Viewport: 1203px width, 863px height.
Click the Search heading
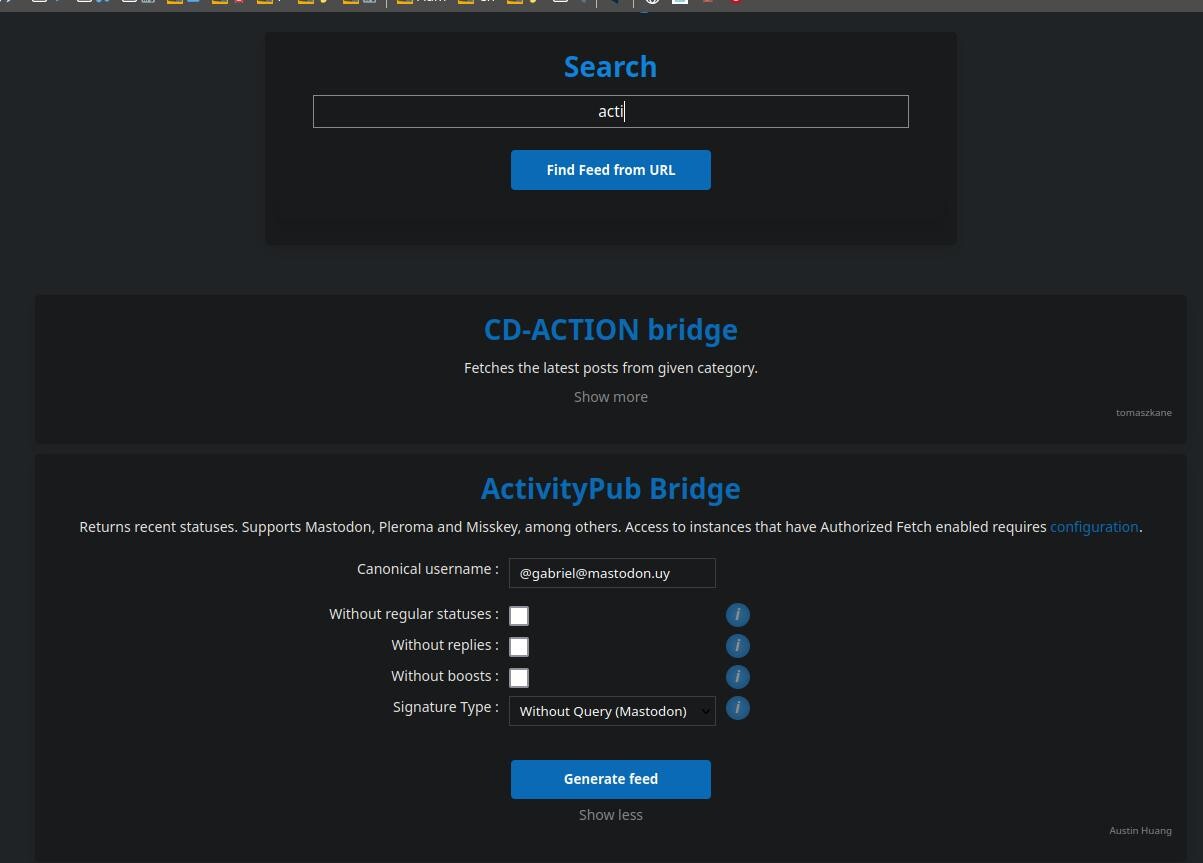(610, 67)
